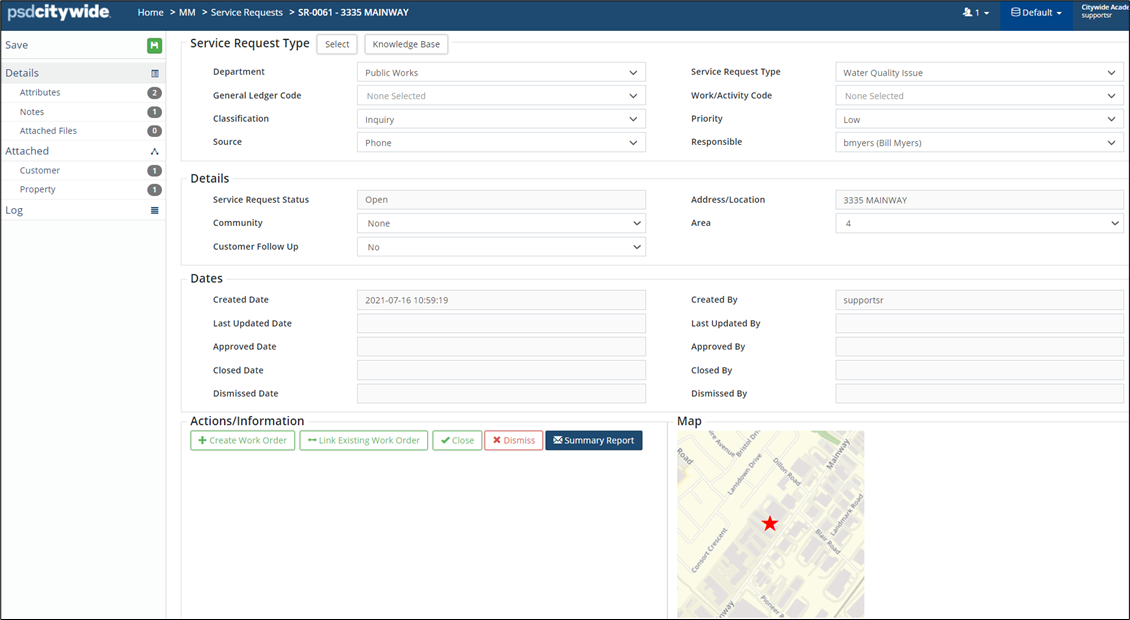Go to Service Requests breadcrumb
The width and height of the screenshot is (1130, 620).
tap(247, 13)
